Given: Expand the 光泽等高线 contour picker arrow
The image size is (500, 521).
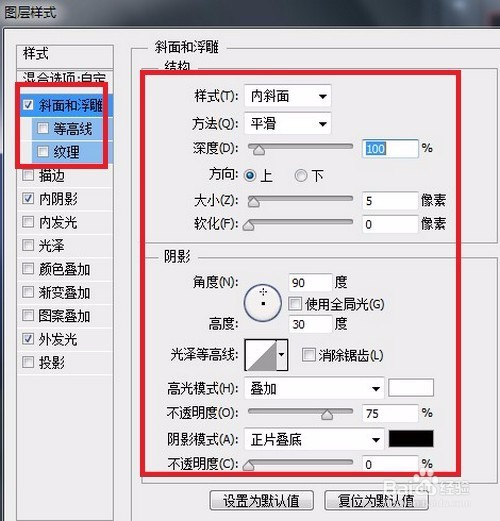Looking at the screenshot, I should (x=282, y=355).
